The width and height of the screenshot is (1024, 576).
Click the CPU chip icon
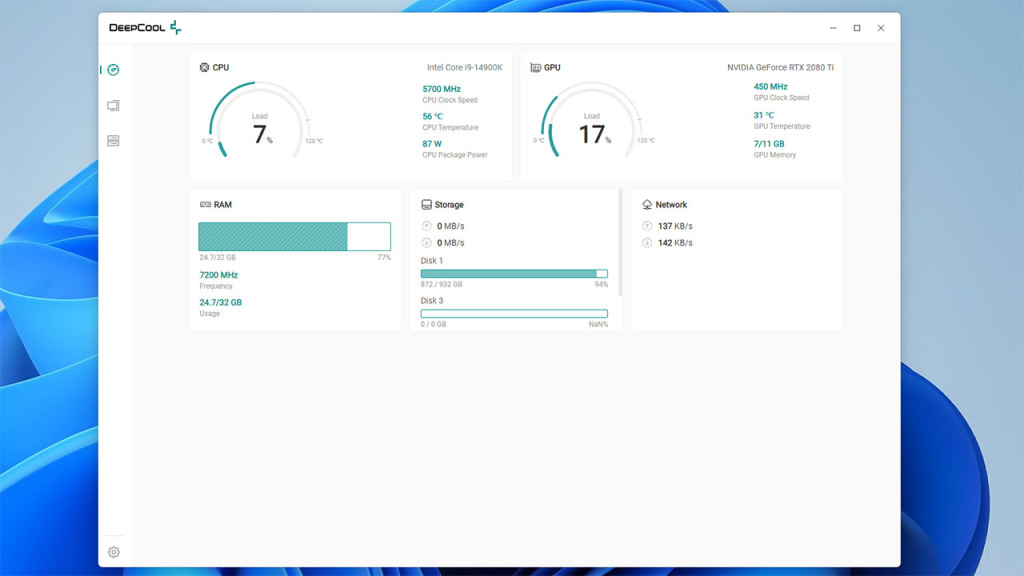[205, 68]
